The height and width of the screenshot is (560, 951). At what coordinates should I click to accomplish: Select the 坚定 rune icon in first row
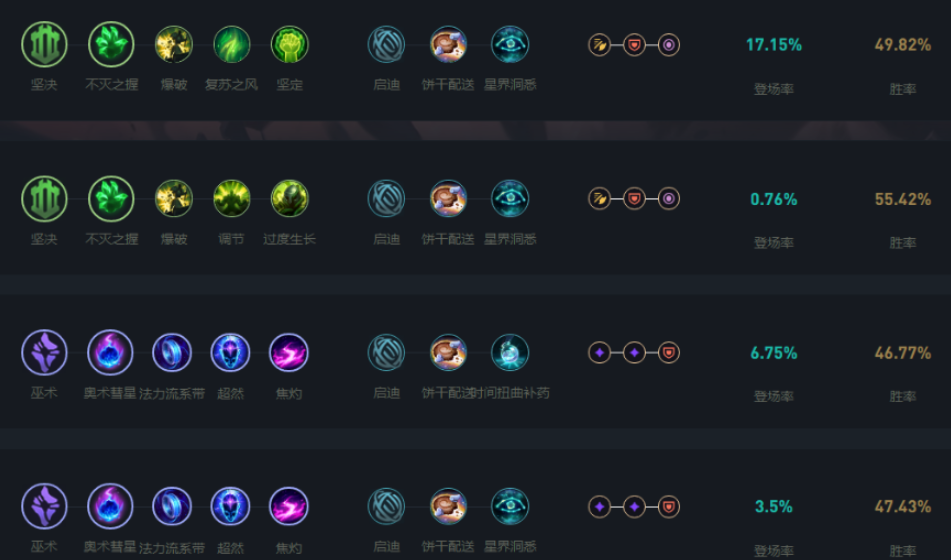(289, 44)
